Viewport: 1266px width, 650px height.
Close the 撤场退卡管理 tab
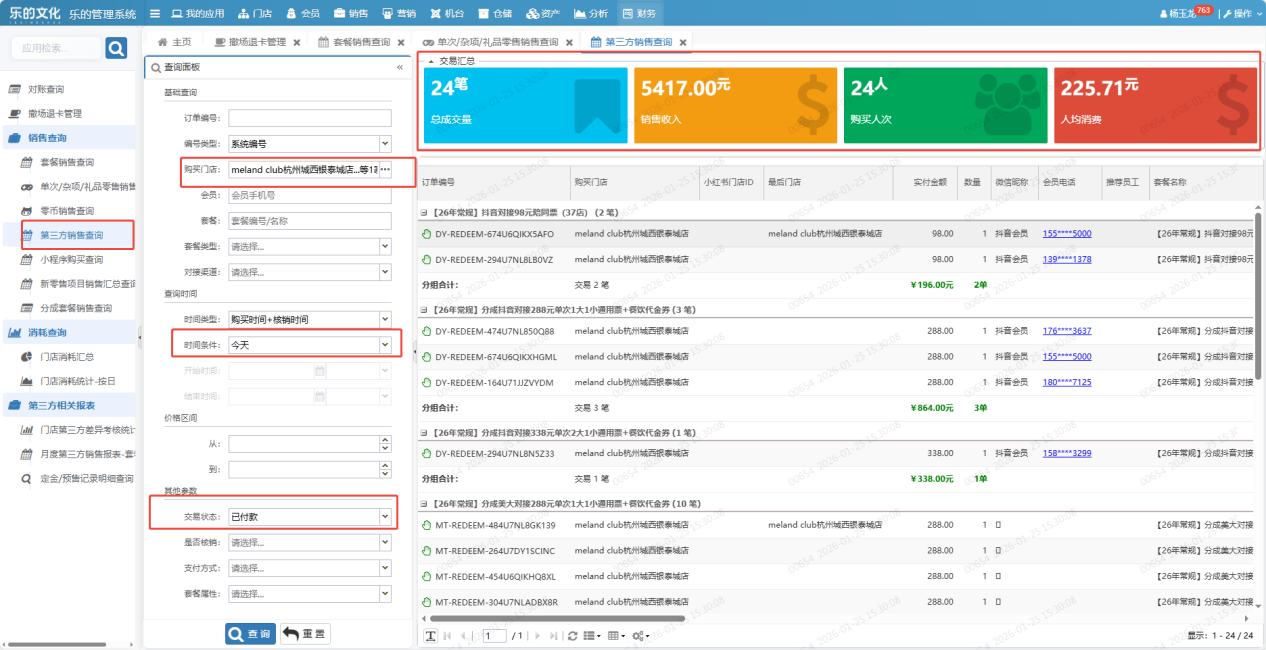click(x=296, y=42)
